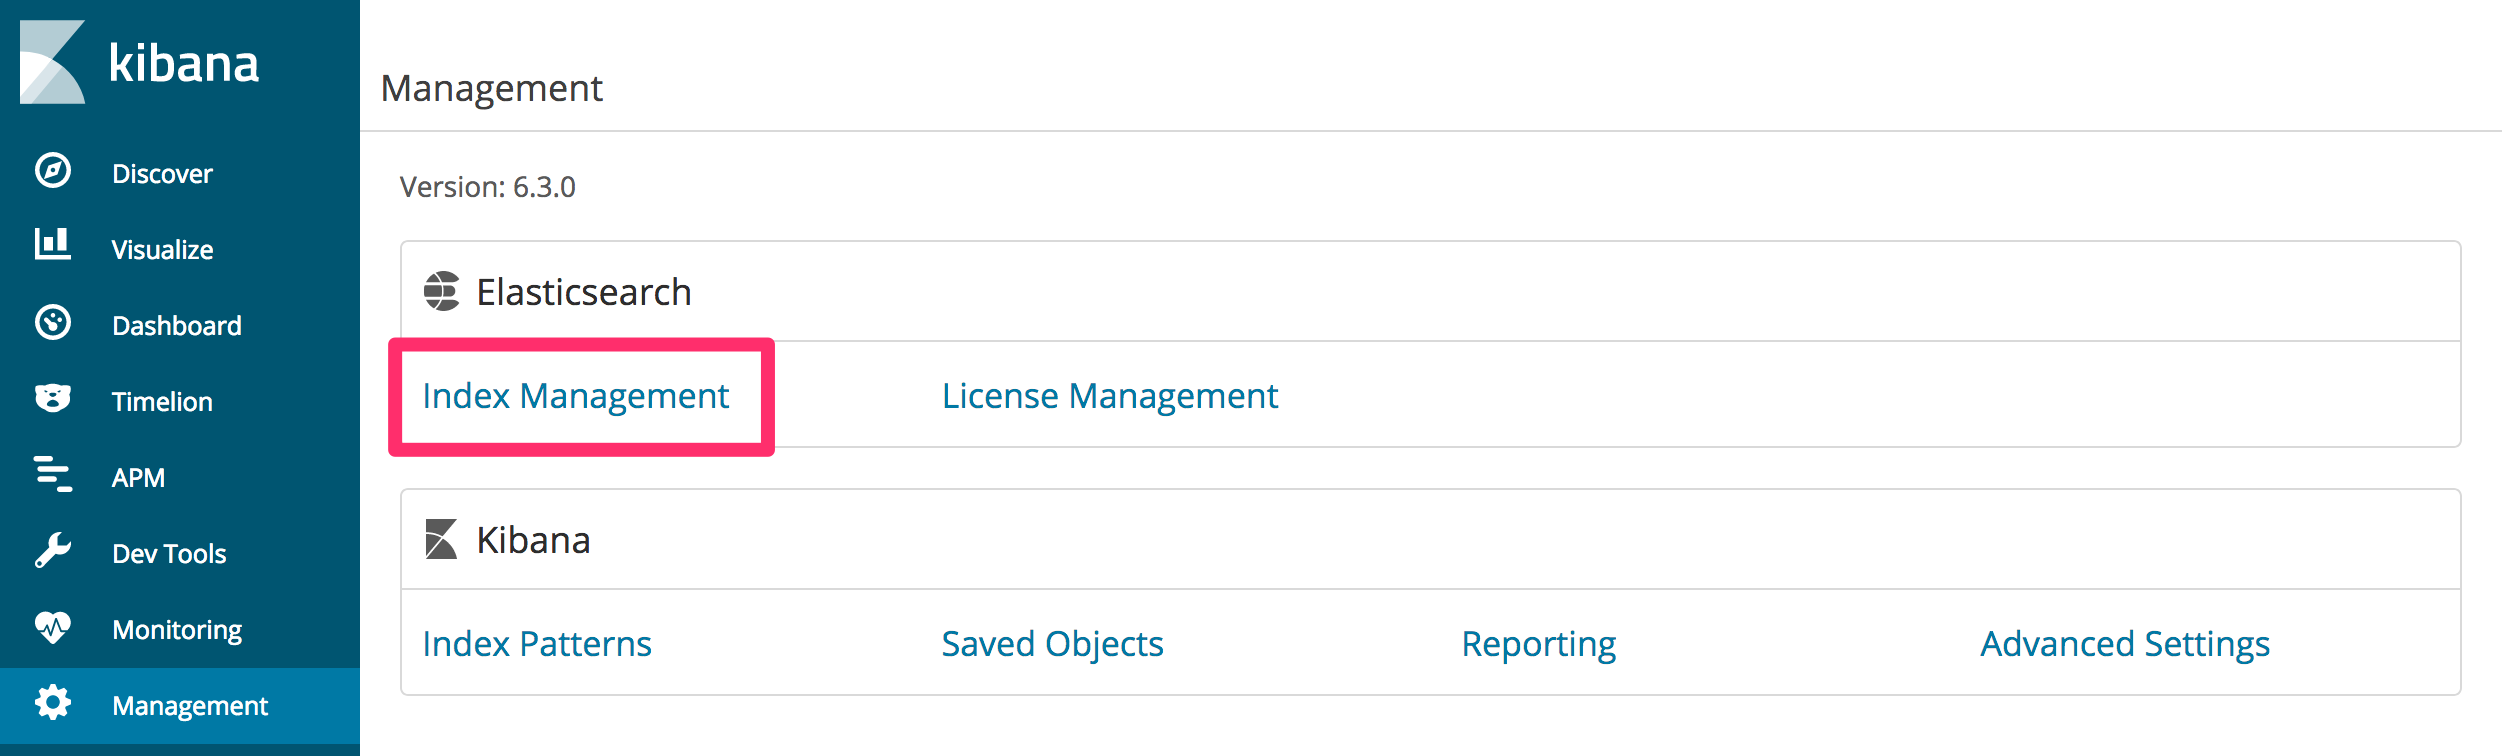Open Discover via compass icon

(x=53, y=171)
